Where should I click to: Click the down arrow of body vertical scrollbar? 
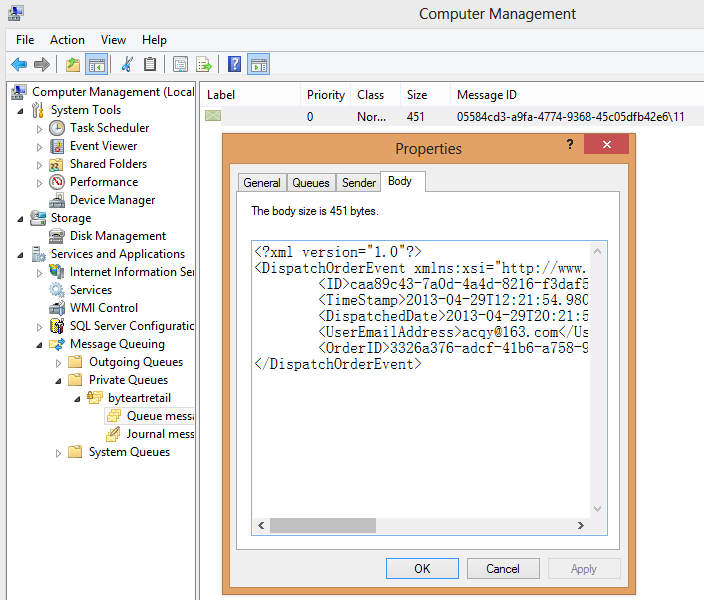(598, 508)
